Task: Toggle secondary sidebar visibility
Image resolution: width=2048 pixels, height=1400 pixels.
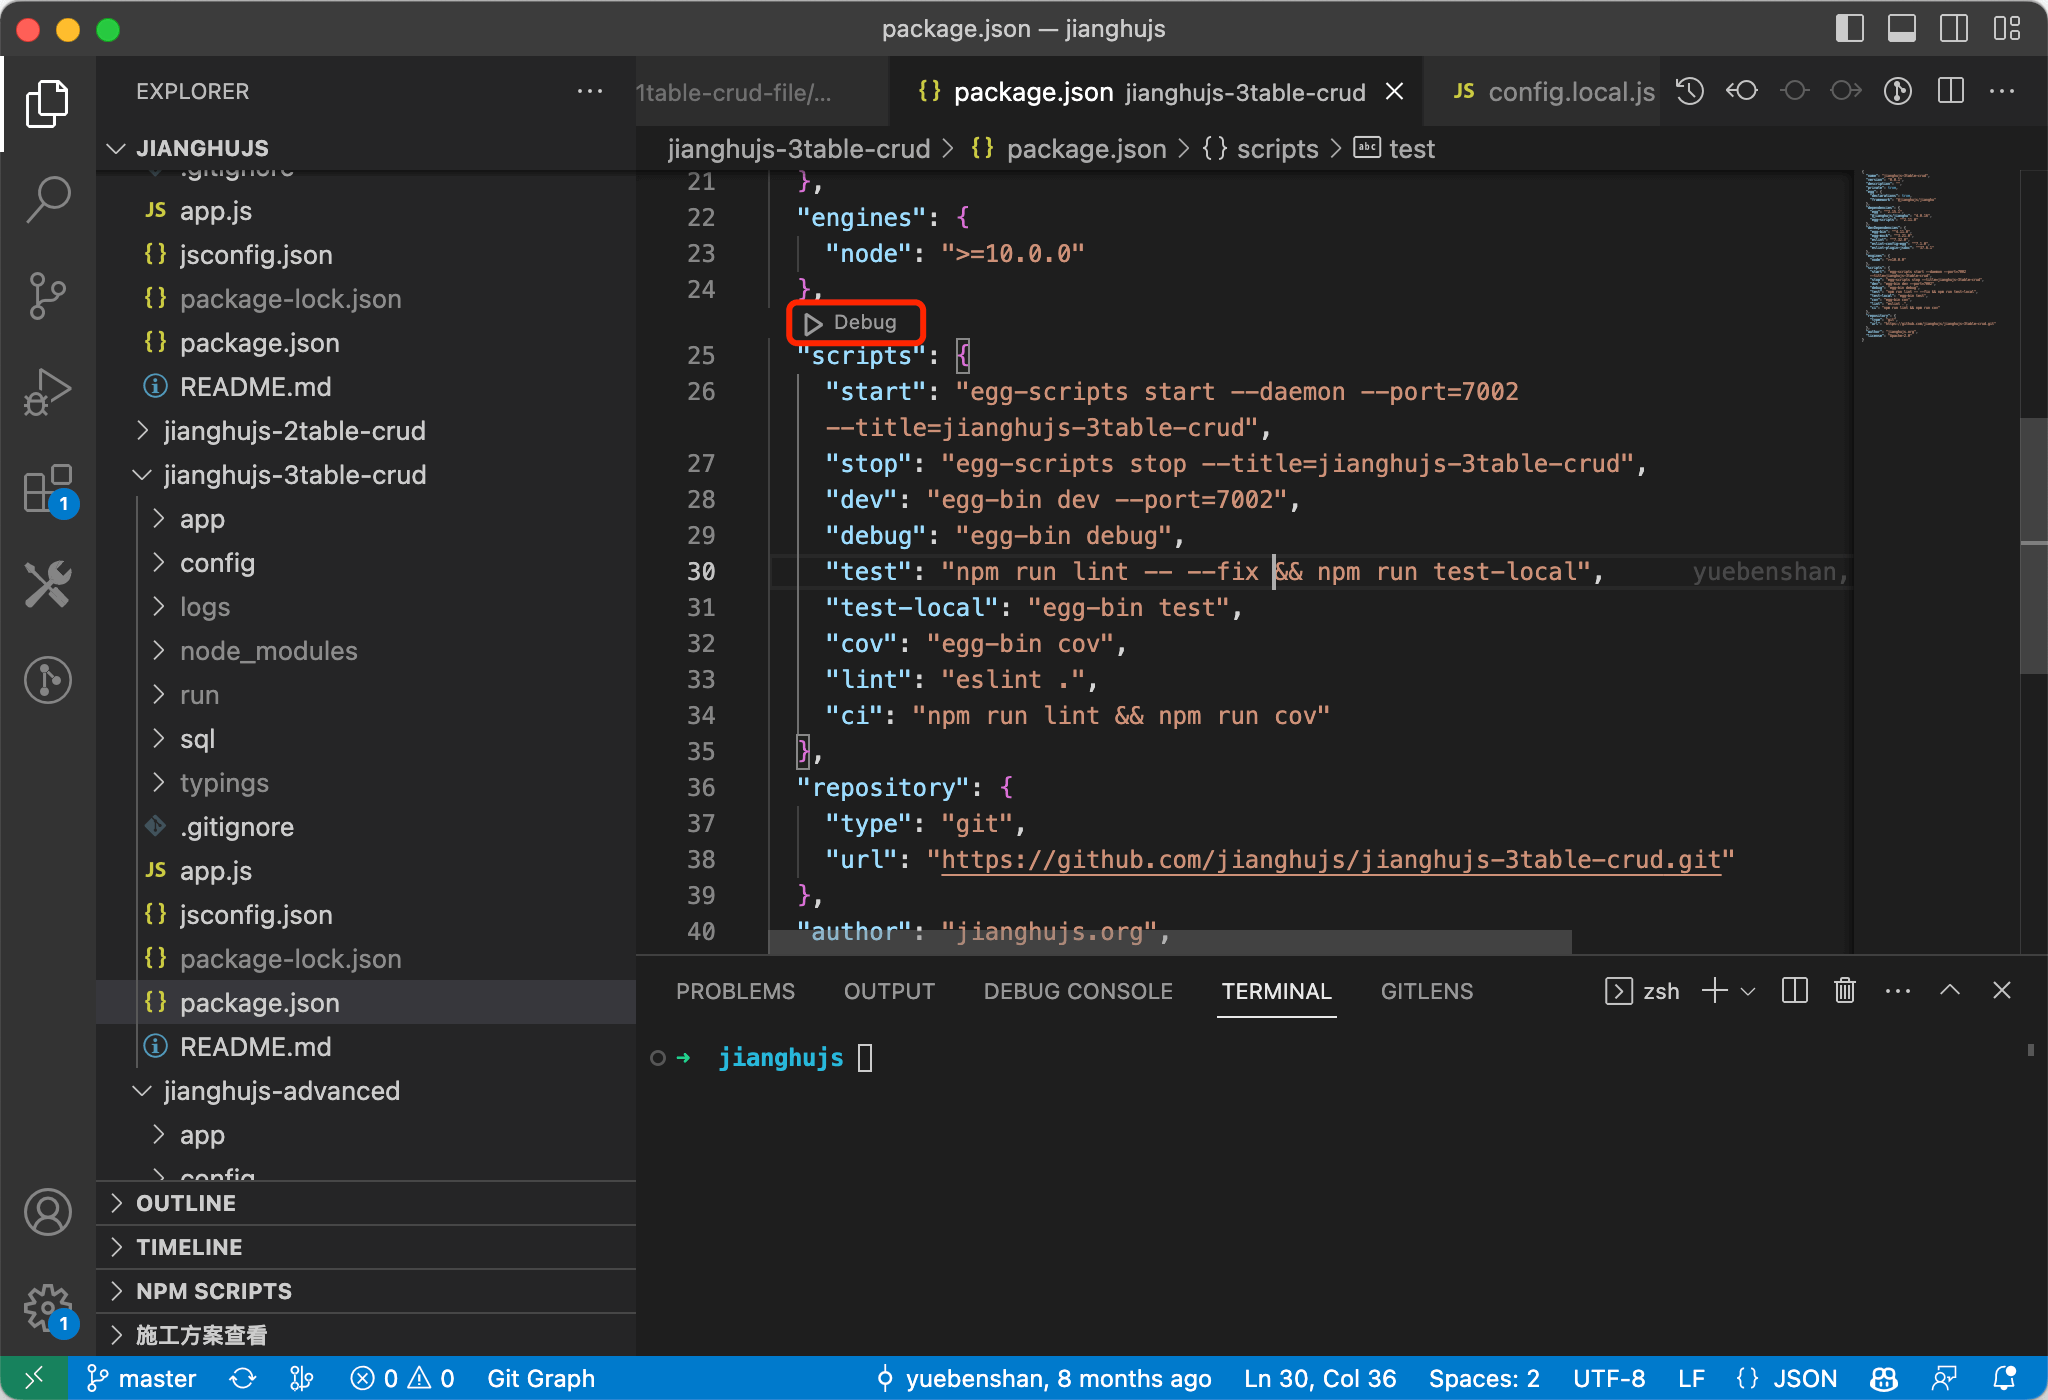Action: pos(1953,28)
